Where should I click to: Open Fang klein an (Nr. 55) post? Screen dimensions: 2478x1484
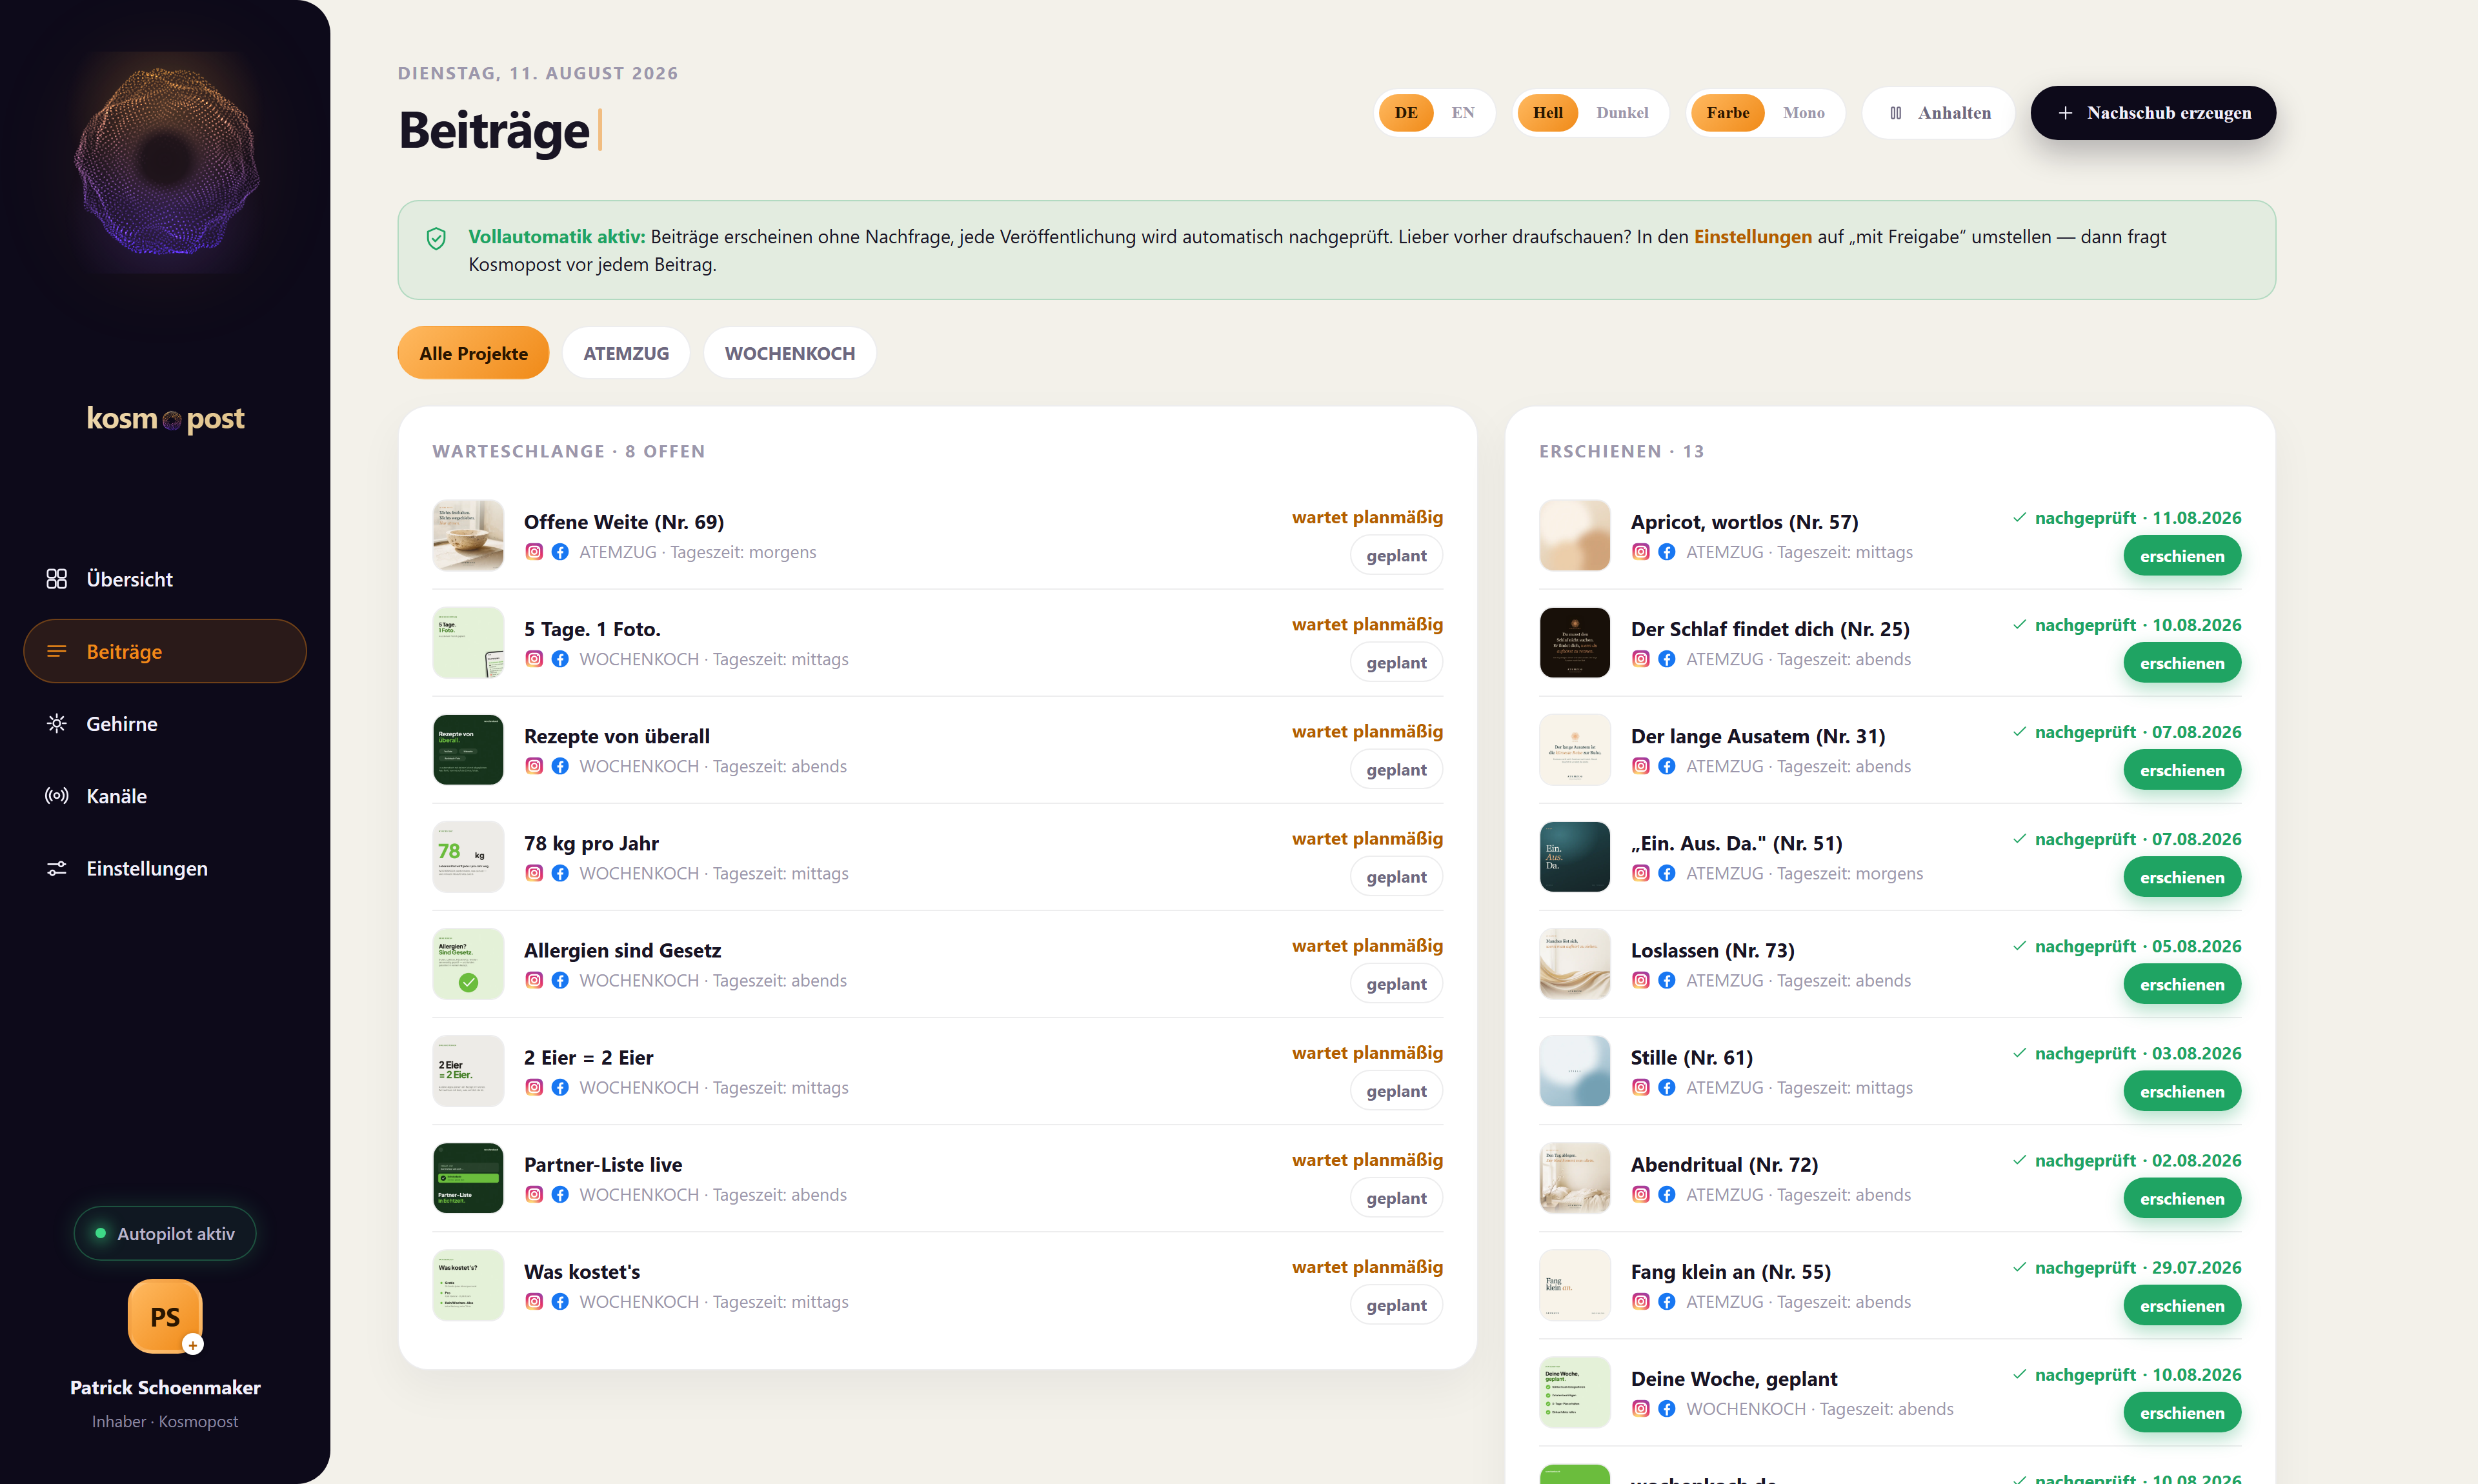pyautogui.click(x=1731, y=1271)
